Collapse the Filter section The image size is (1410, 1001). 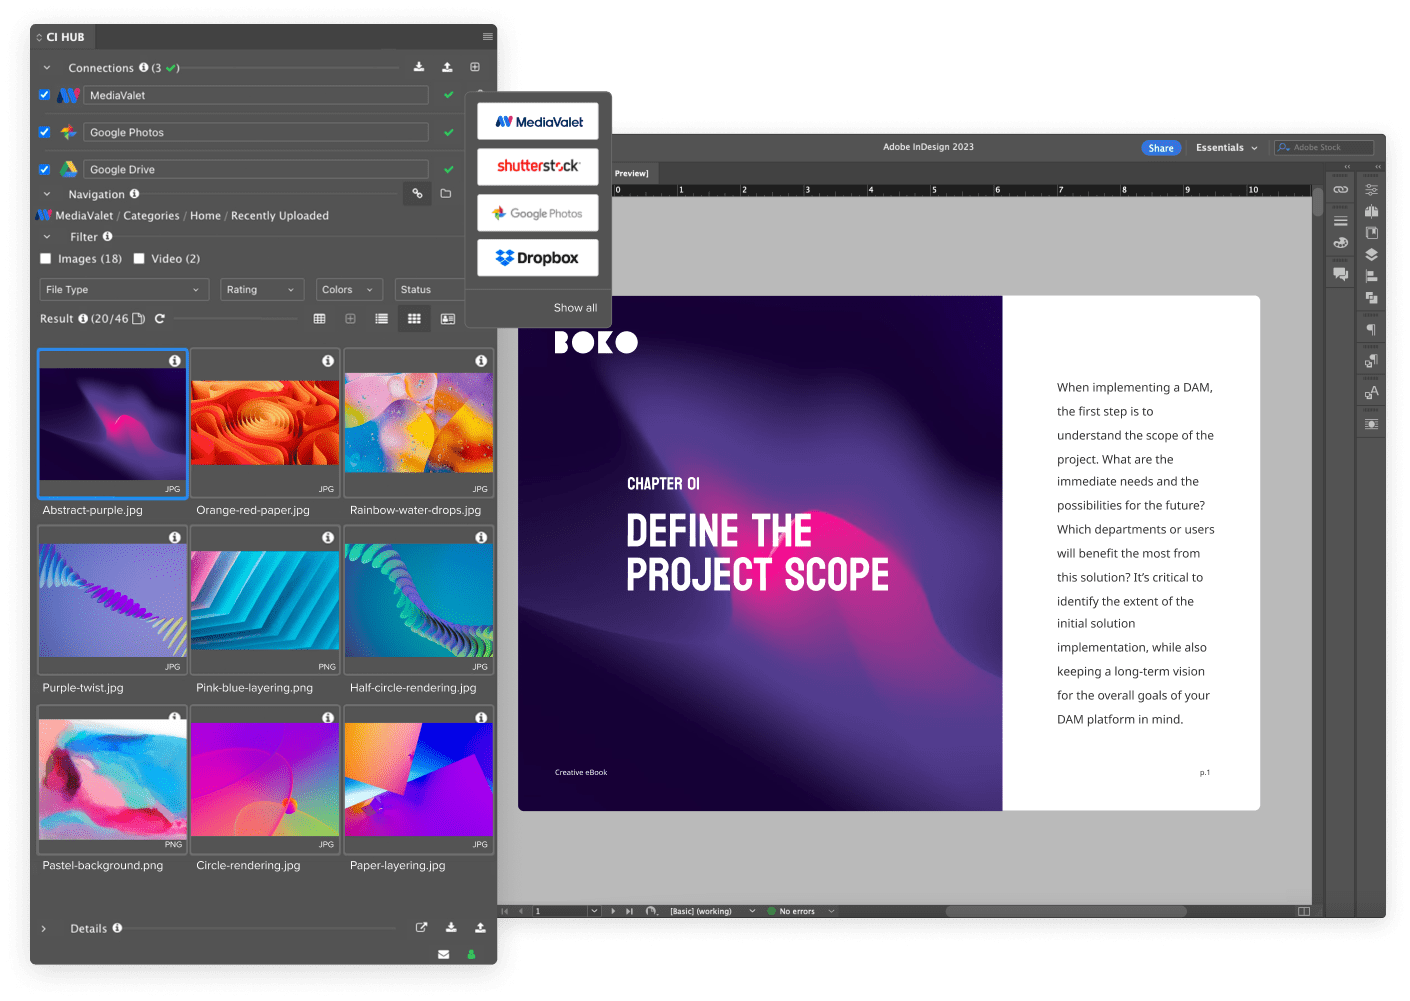pyautogui.click(x=46, y=237)
